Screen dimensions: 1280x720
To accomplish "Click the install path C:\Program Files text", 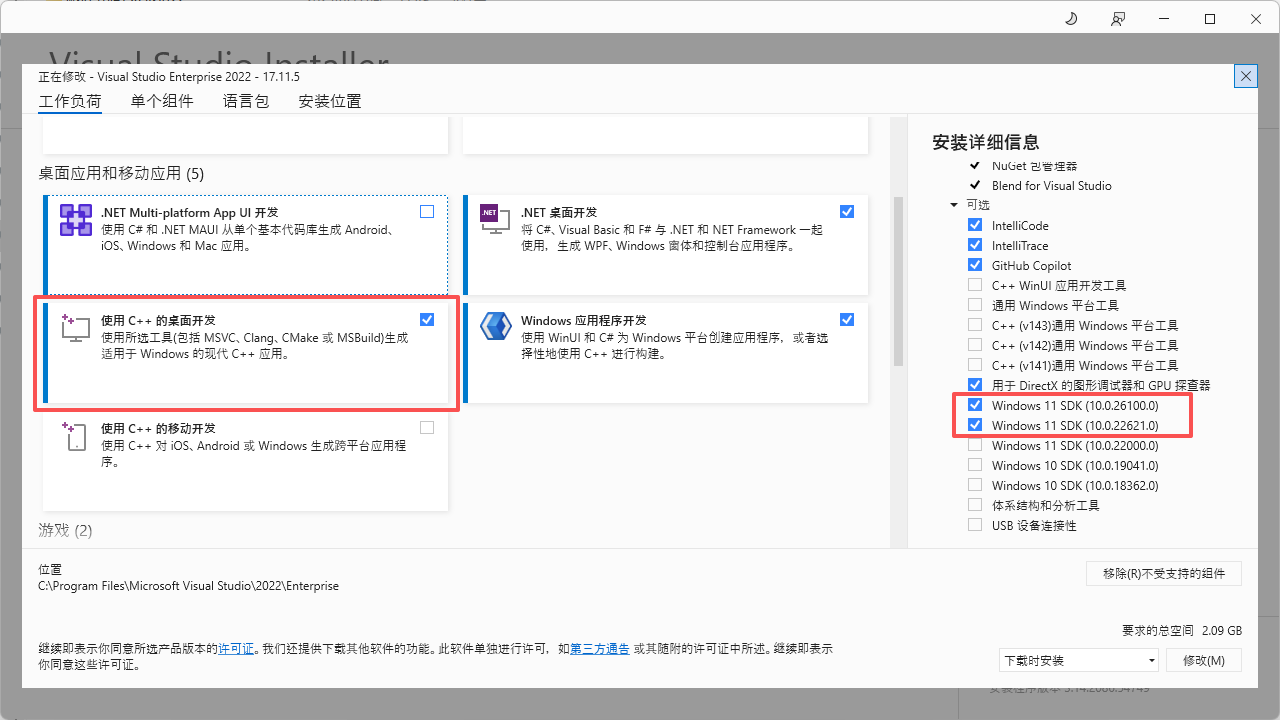I will (188, 586).
